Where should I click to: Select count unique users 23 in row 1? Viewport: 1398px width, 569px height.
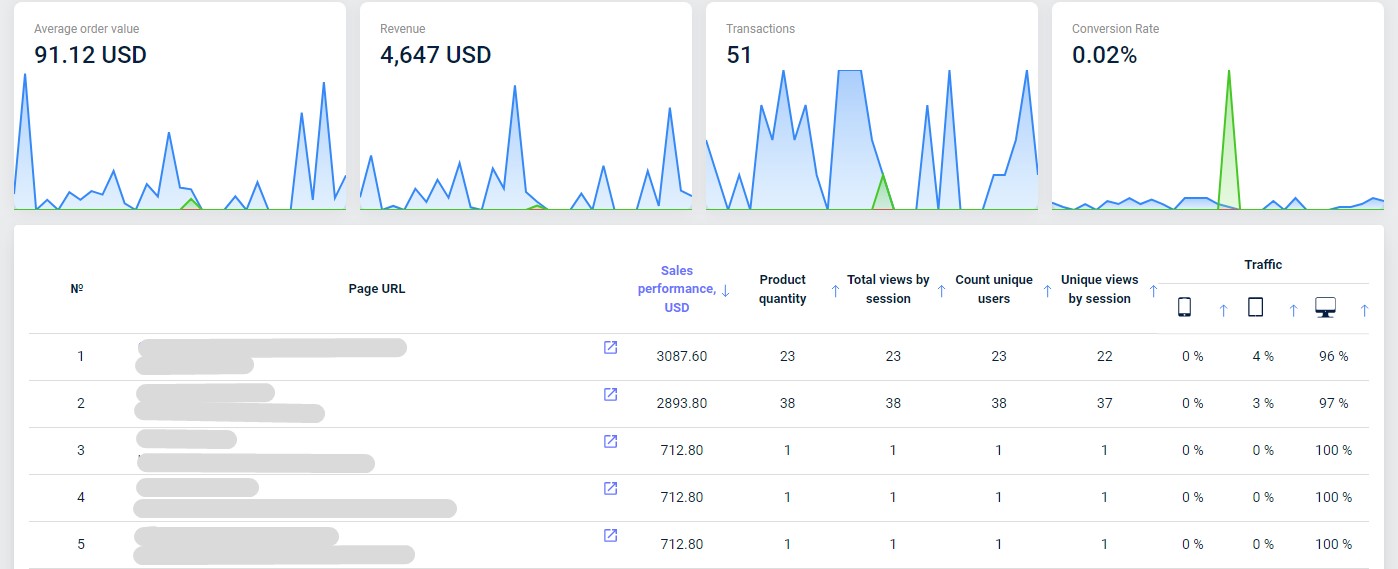pos(998,356)
